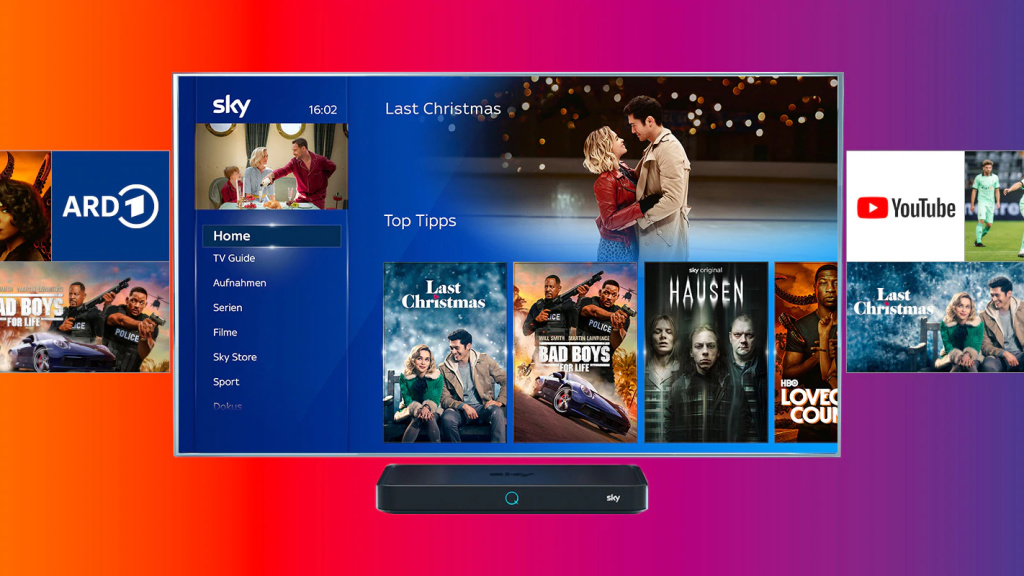Open the live TV preview thumbnail

(x=272, y=167)
